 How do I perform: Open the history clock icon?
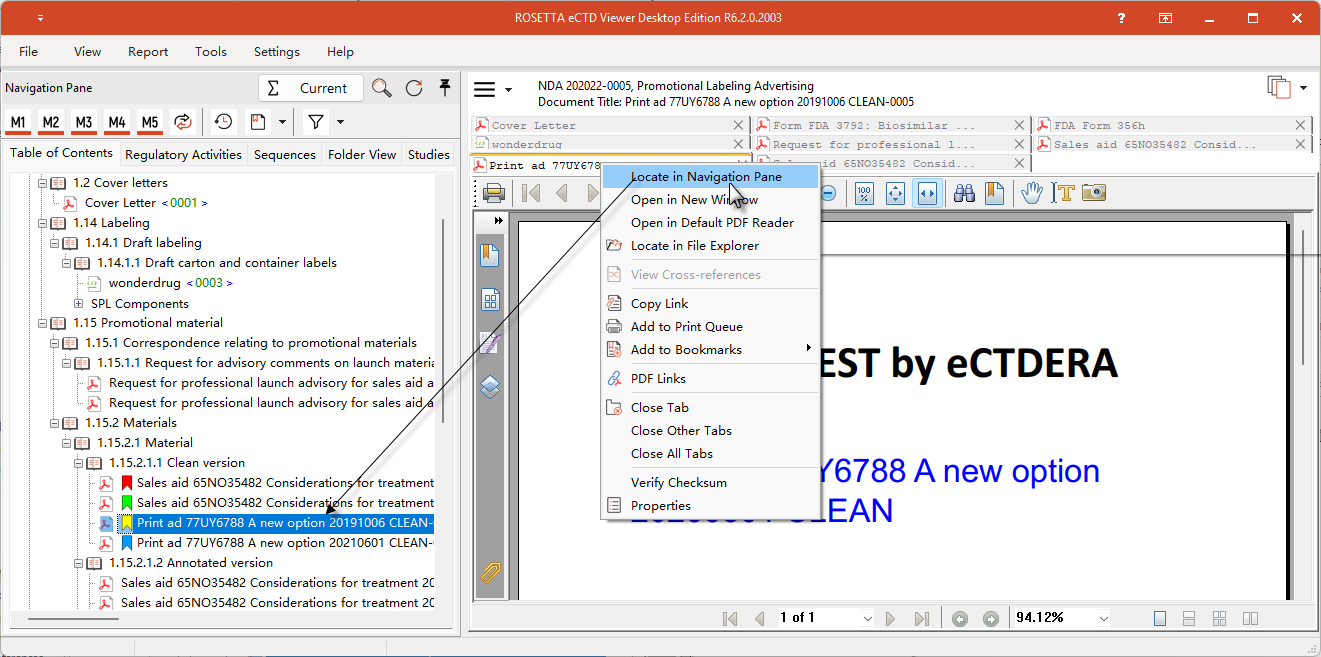[x=223, y=122]
